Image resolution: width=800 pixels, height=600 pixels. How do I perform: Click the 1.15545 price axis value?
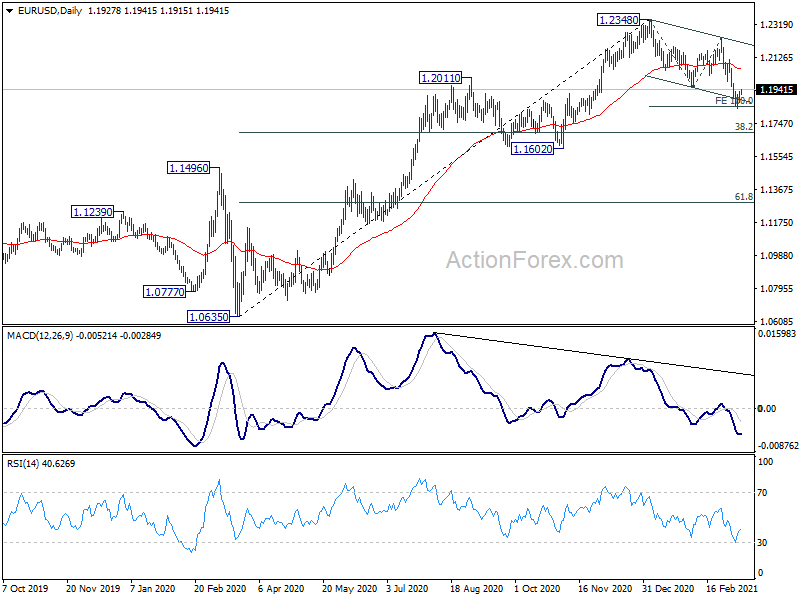(777, 157)
